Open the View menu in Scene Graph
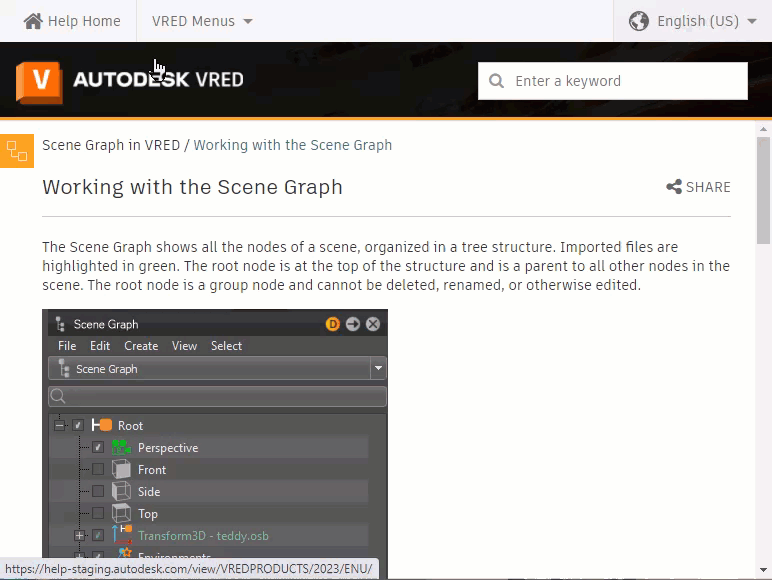The image size is (772, 580). 185,346
